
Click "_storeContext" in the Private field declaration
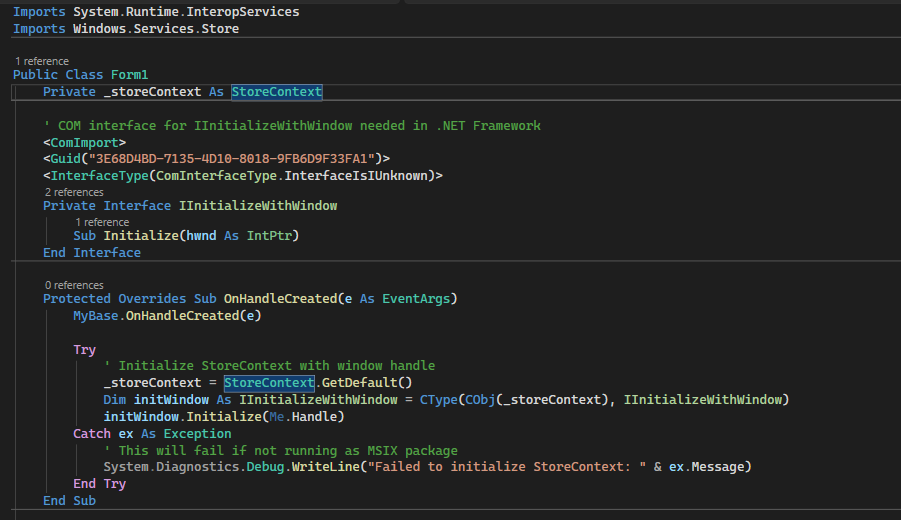152,92
